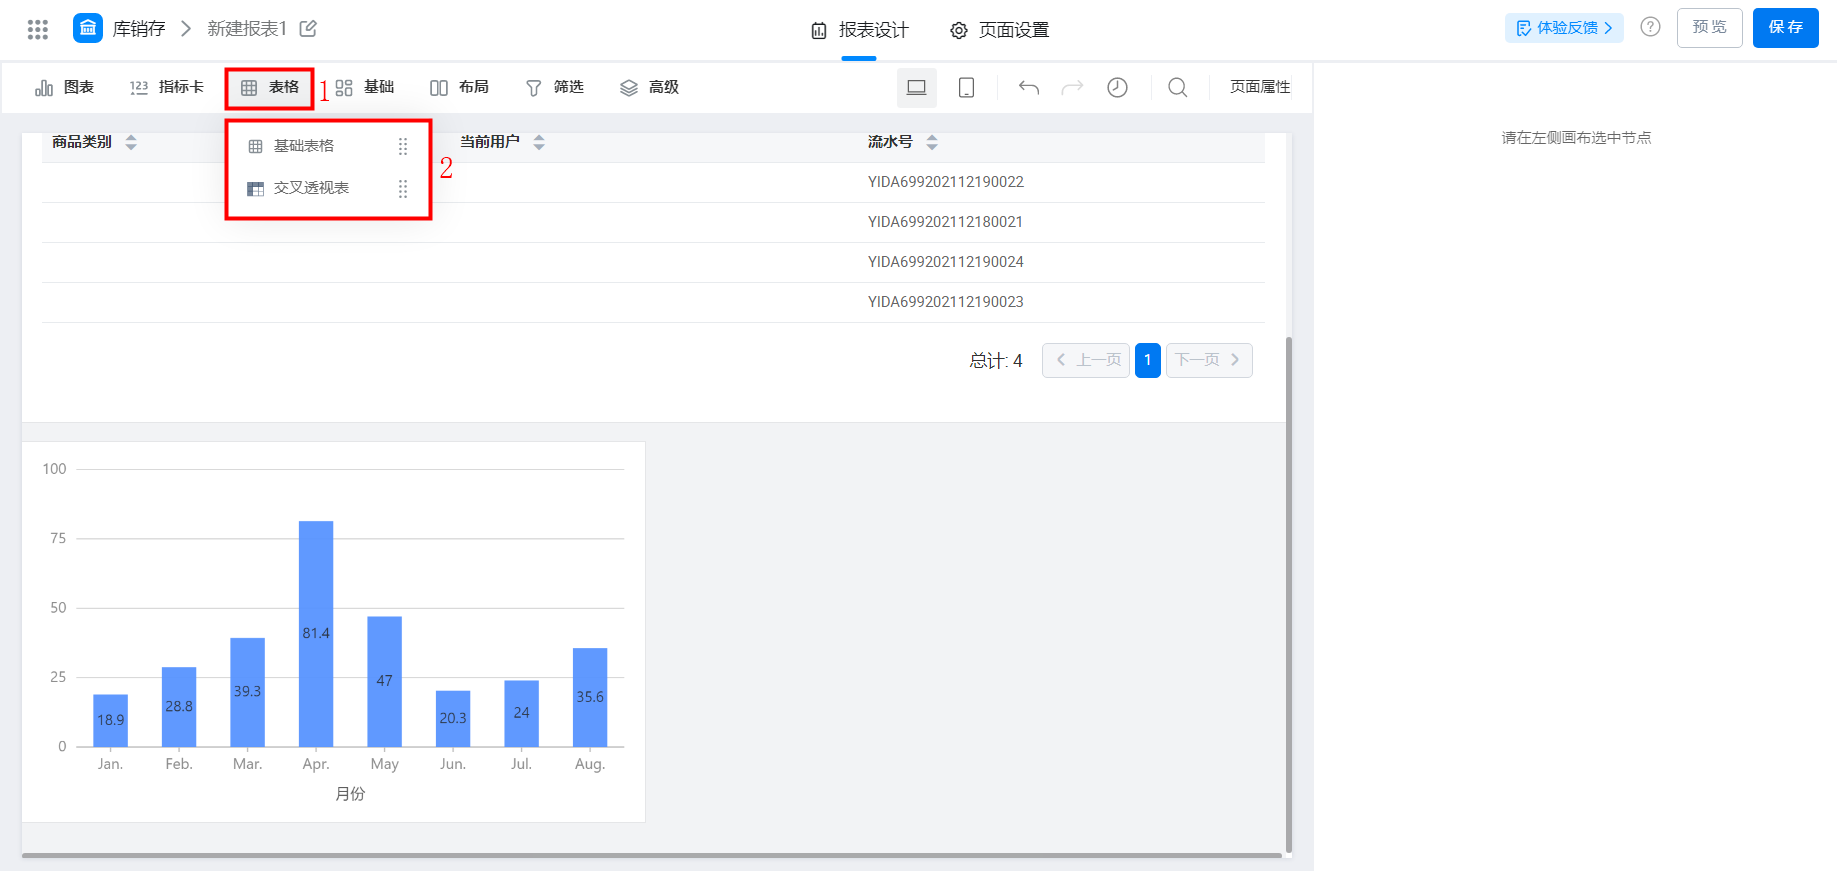Image resolution: width=1837 pixels, height=871 pixels.
Task: Sort by 当前用户 column arrows
Action: [x=539, y=142]
